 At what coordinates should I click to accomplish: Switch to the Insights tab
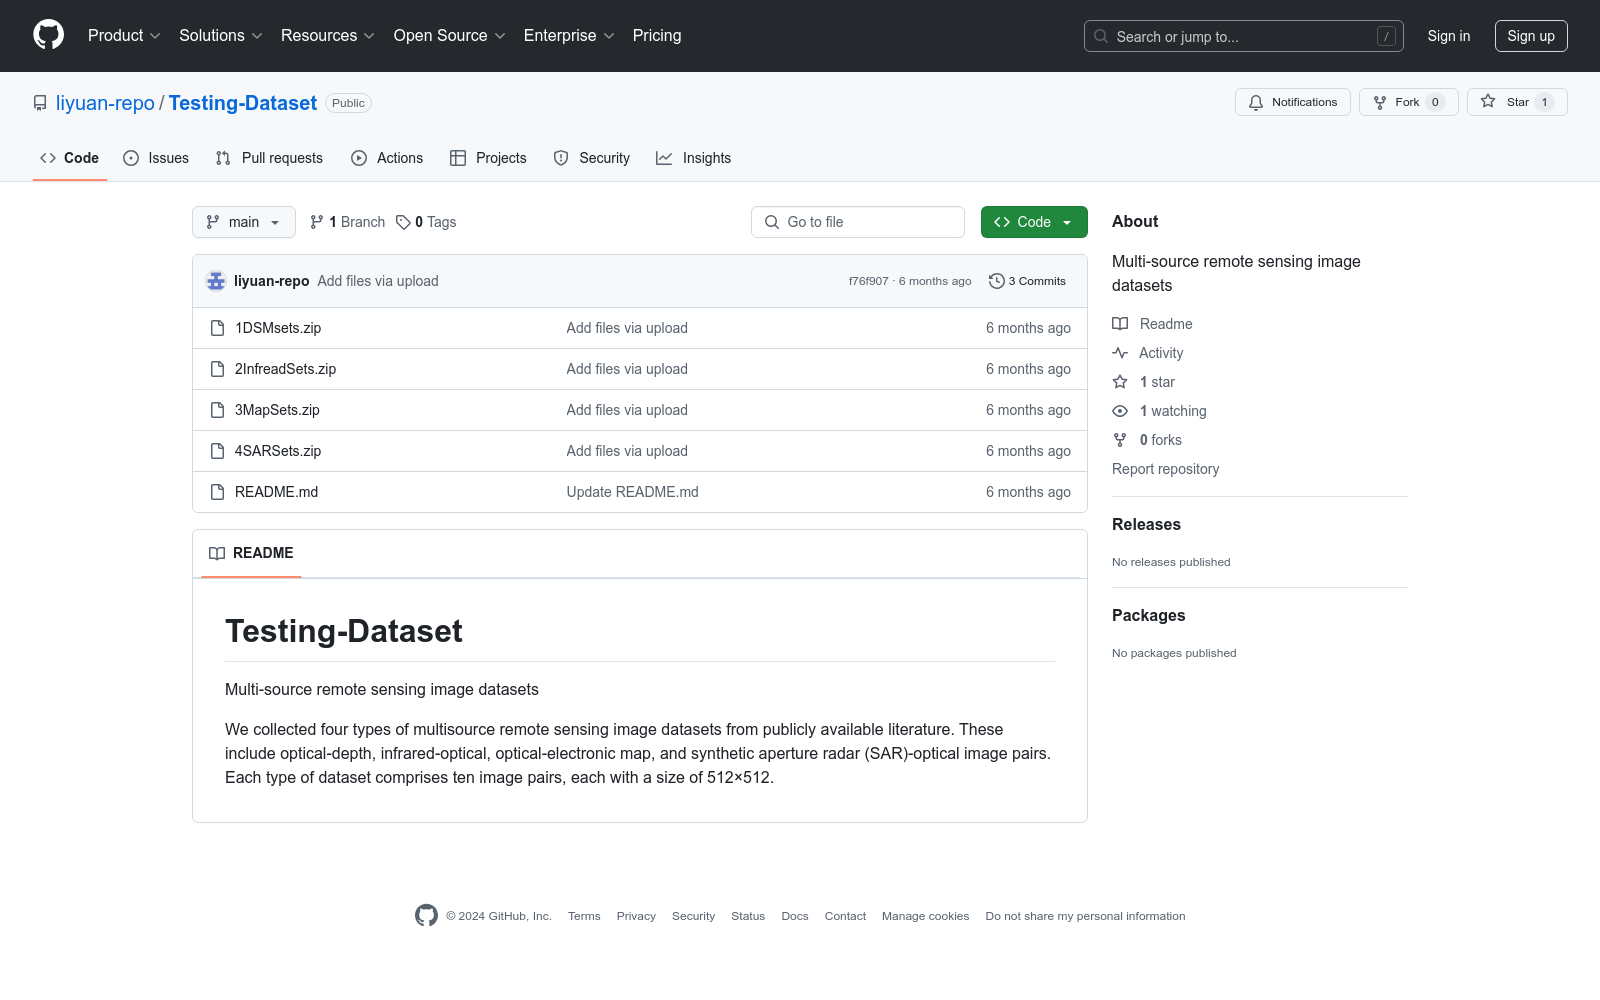[694, 158]
